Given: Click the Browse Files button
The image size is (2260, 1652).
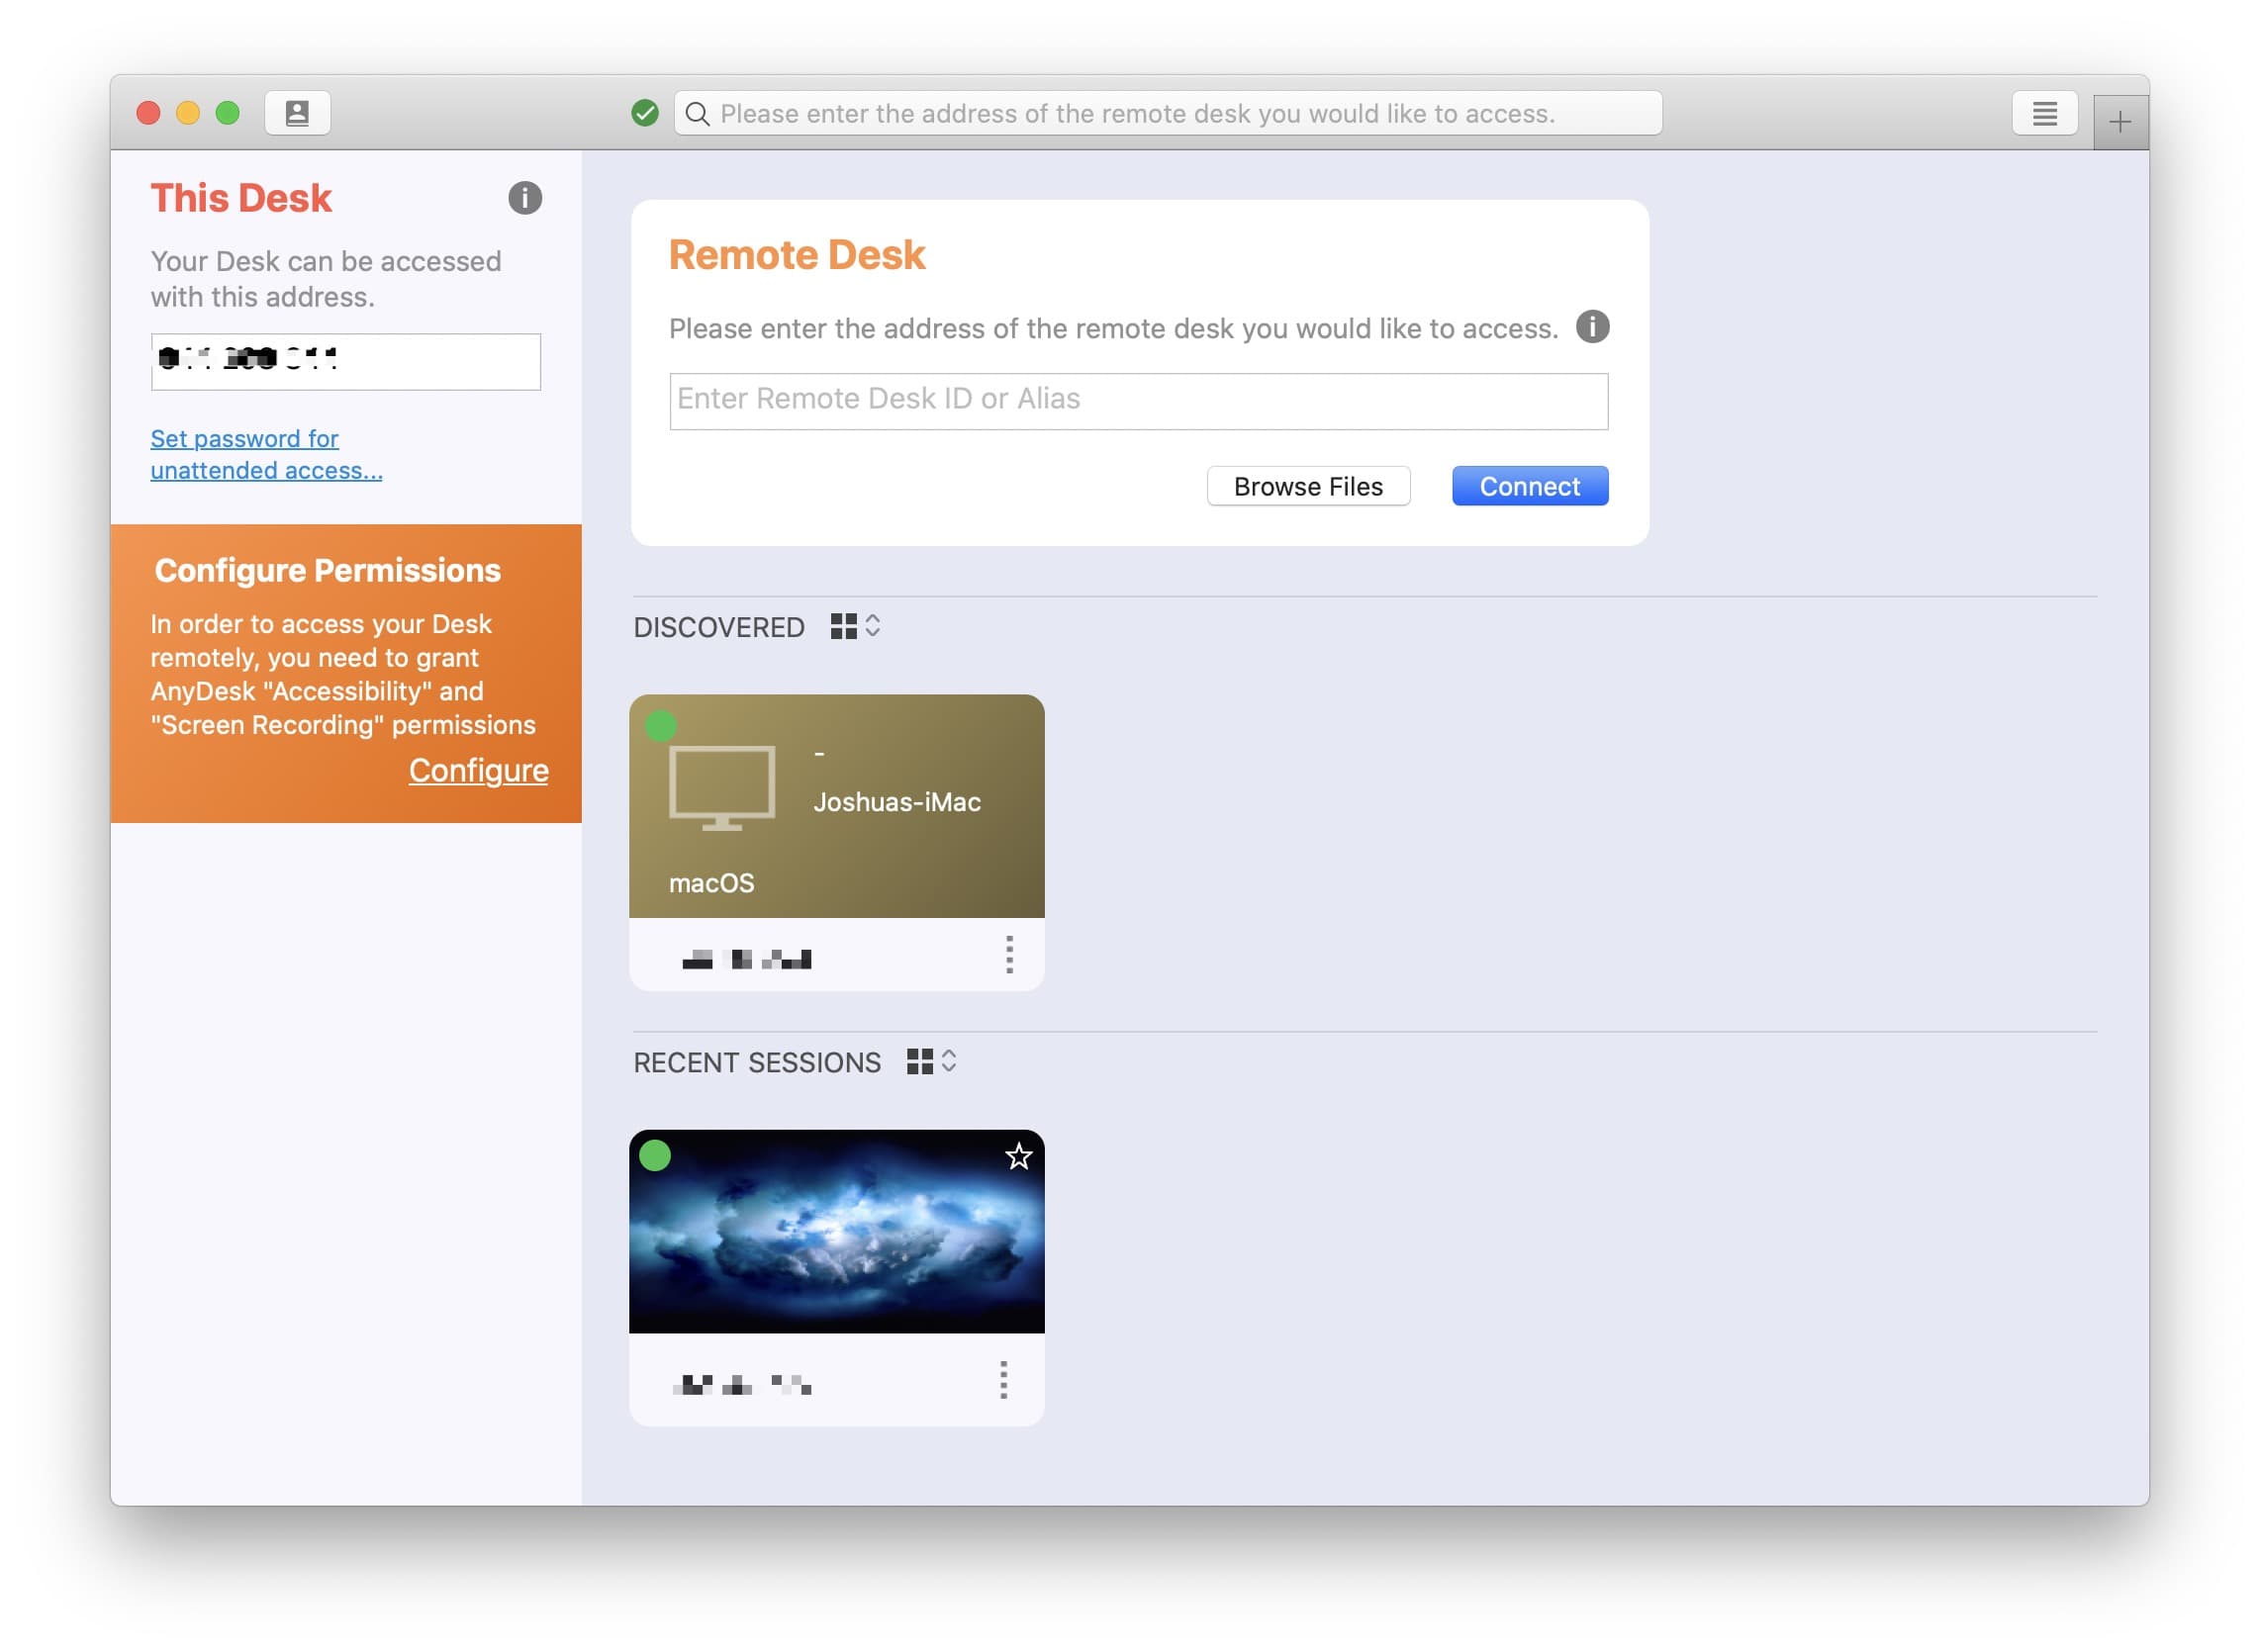Looking at the screenshot, I should pyautogui.click(x=1307, y=486).
